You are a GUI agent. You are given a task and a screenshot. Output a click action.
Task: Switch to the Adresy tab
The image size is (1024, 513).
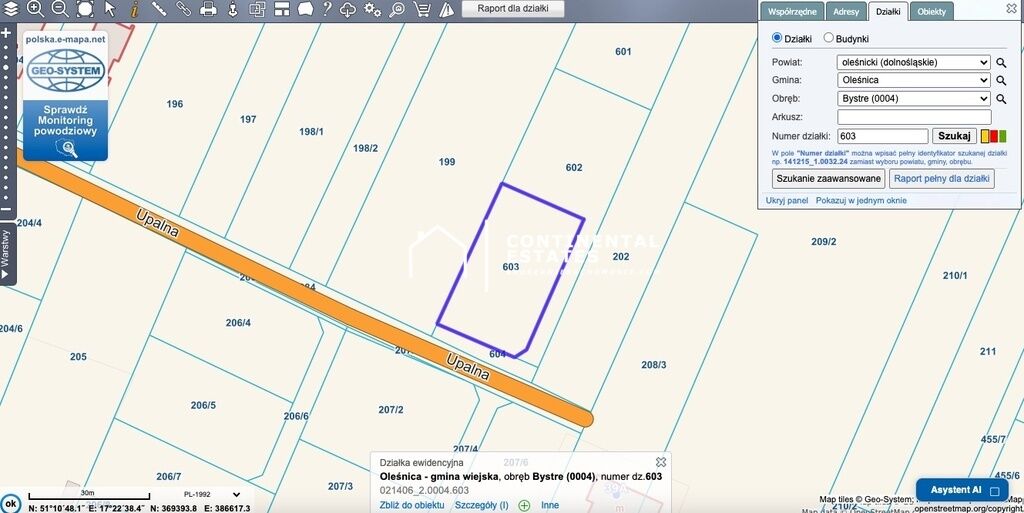[846, 11]
